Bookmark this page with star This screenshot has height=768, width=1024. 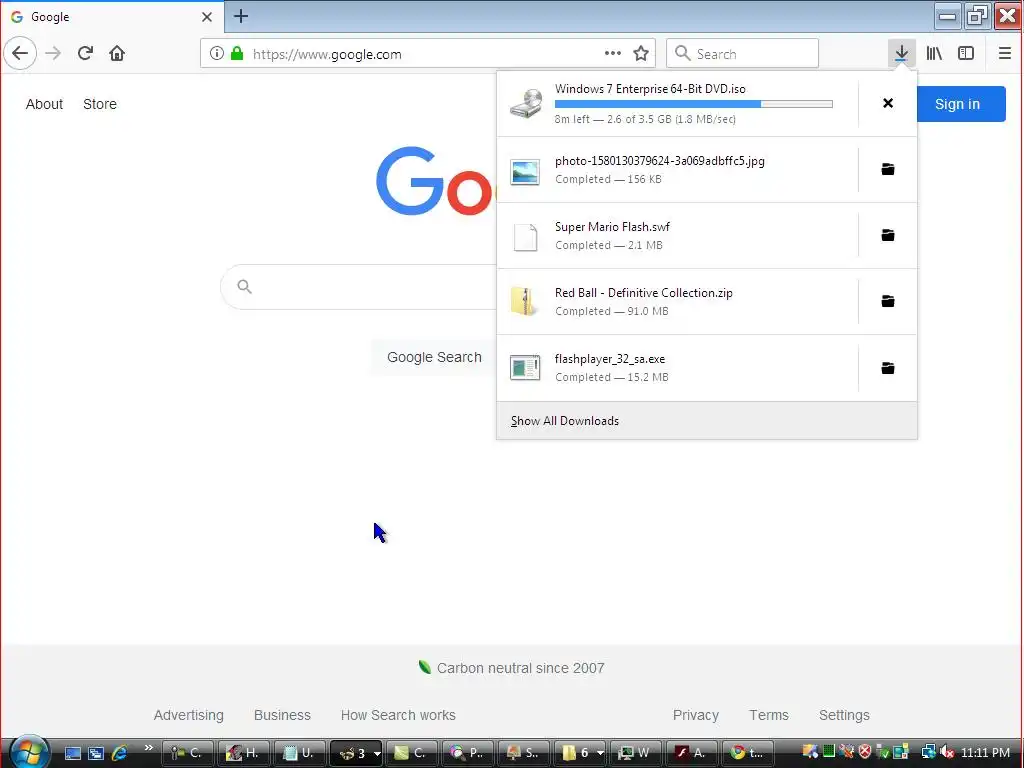[641, 54]
